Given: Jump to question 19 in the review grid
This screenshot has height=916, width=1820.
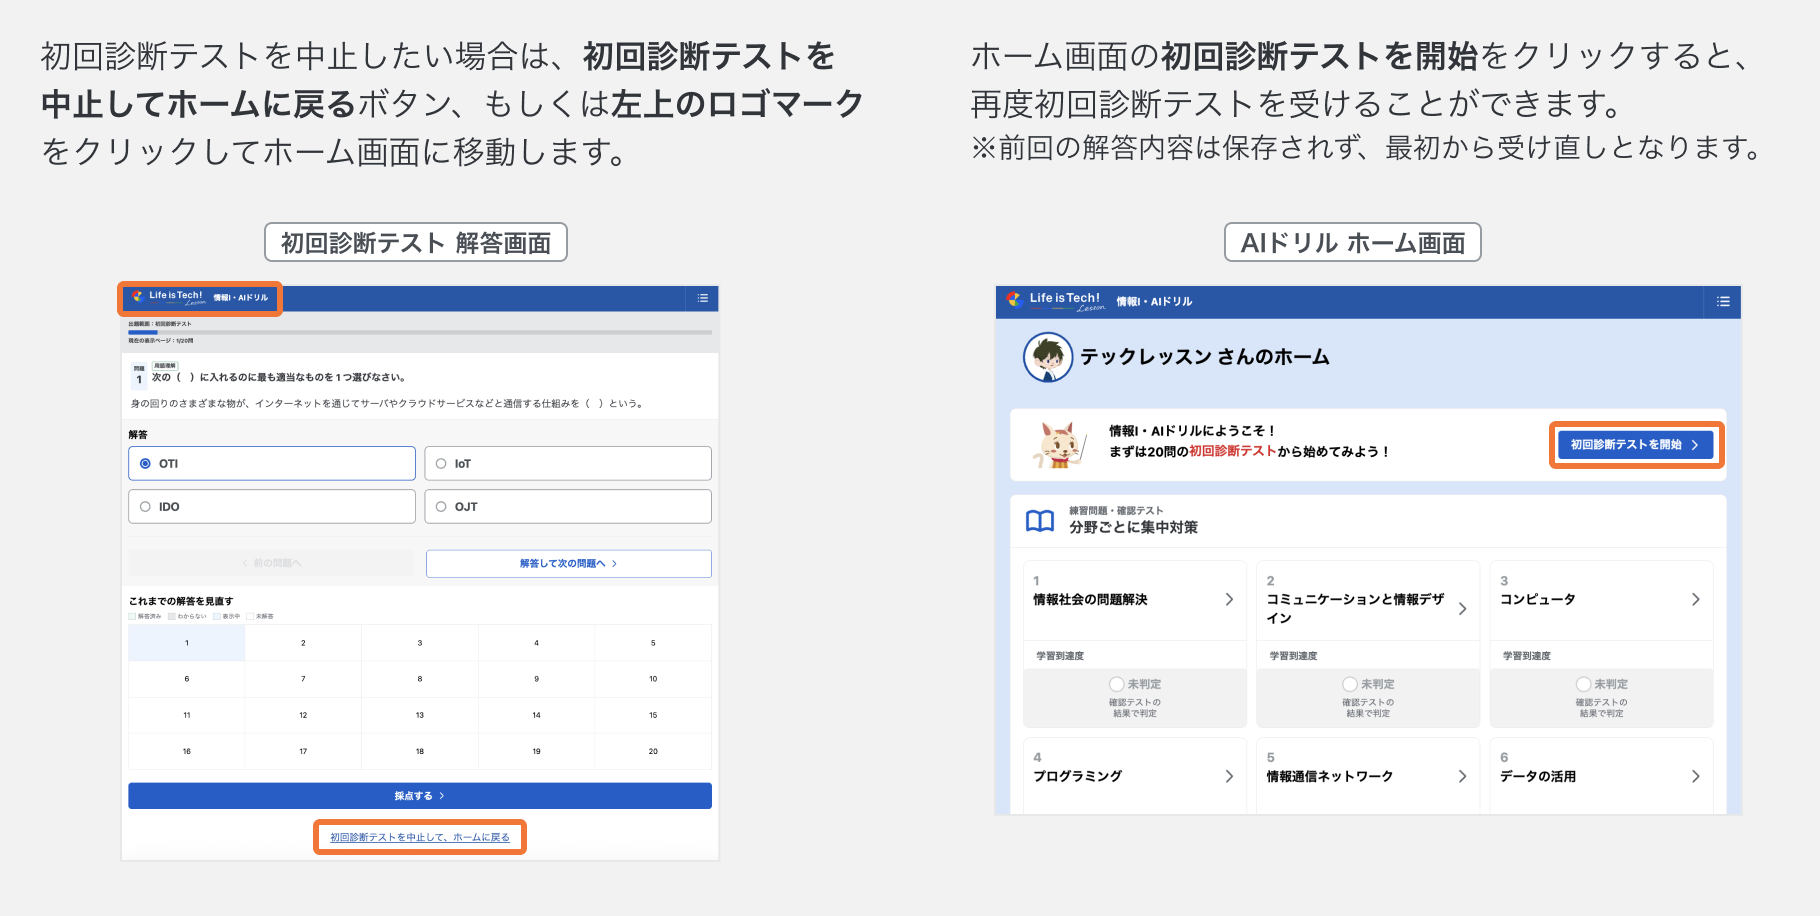Looking at the screenshot, I should [x=536, y=751].
